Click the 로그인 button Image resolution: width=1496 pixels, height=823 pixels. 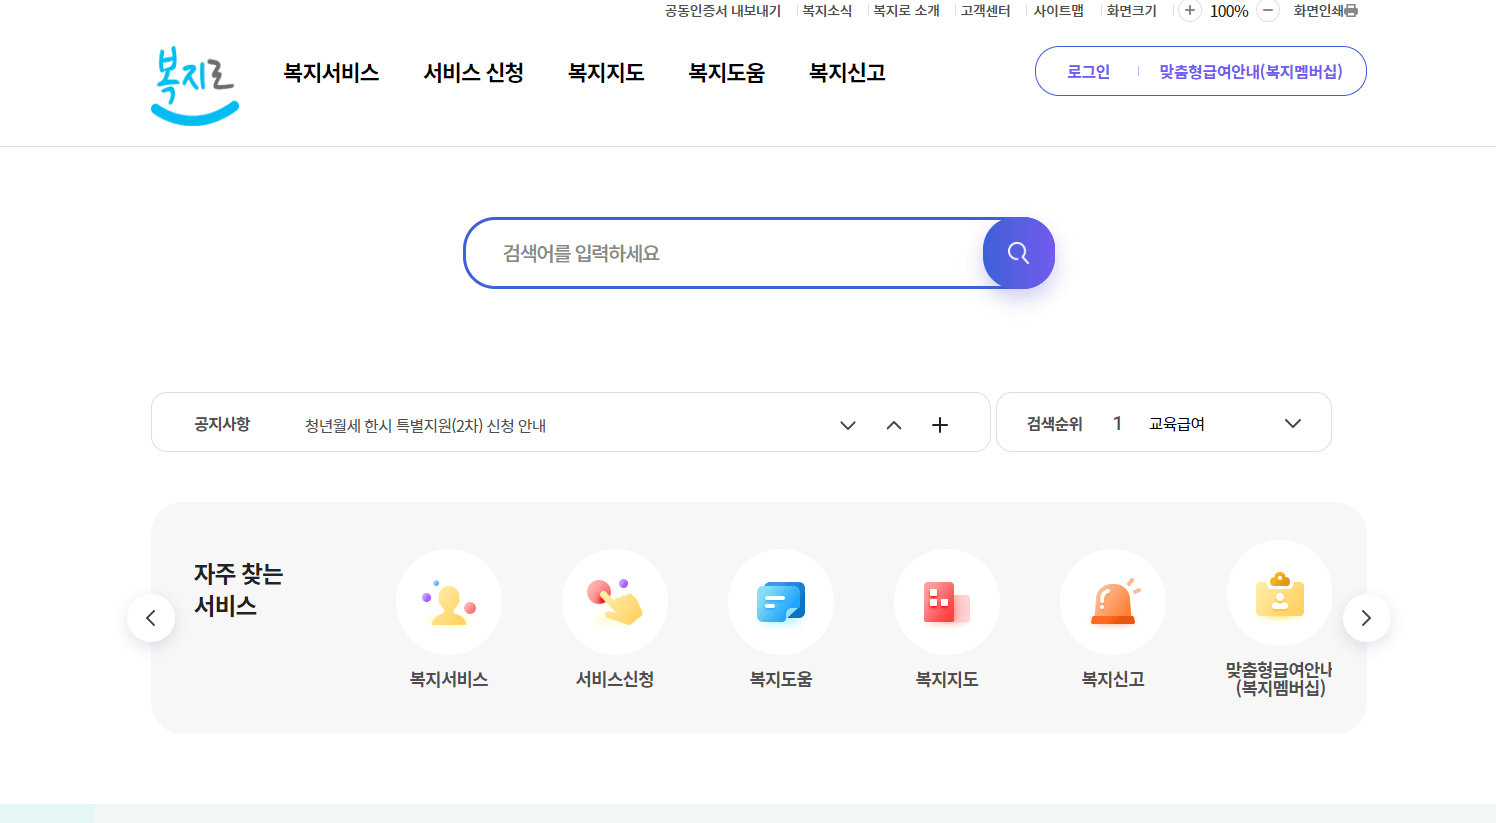coord(1086,71)
